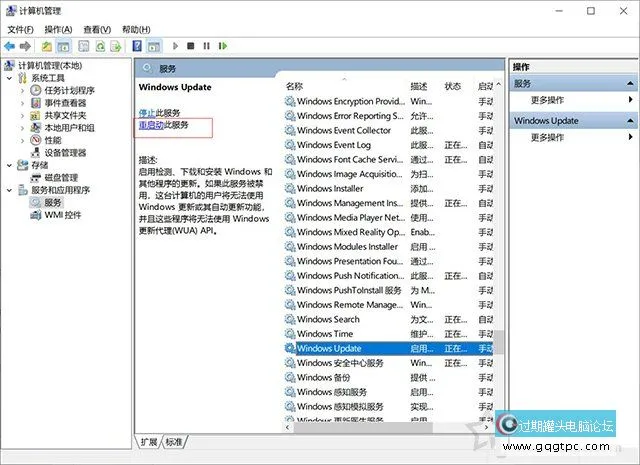Select WMI 控件 in the tree
Image resolution: width=640 pixels, height=465 pixels.
click(62, 215)
